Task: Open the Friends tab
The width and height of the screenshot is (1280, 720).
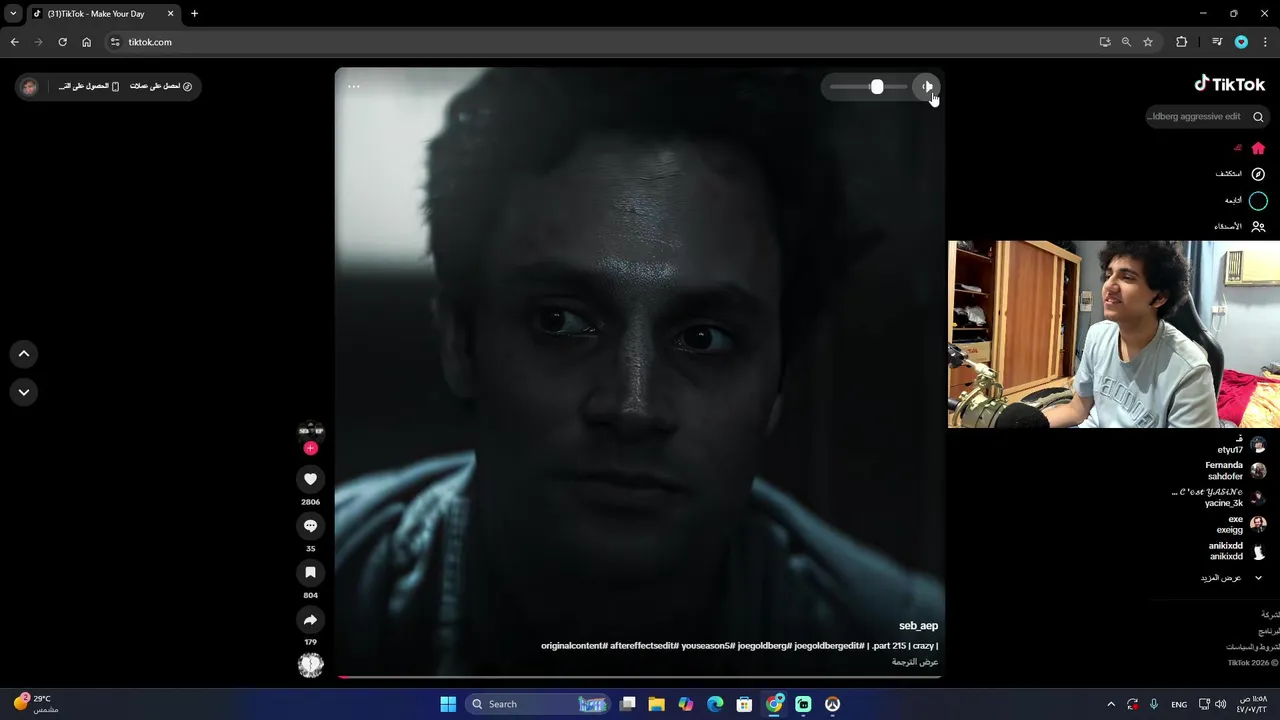Action: pyautogui.click(x=1240, y=226)
